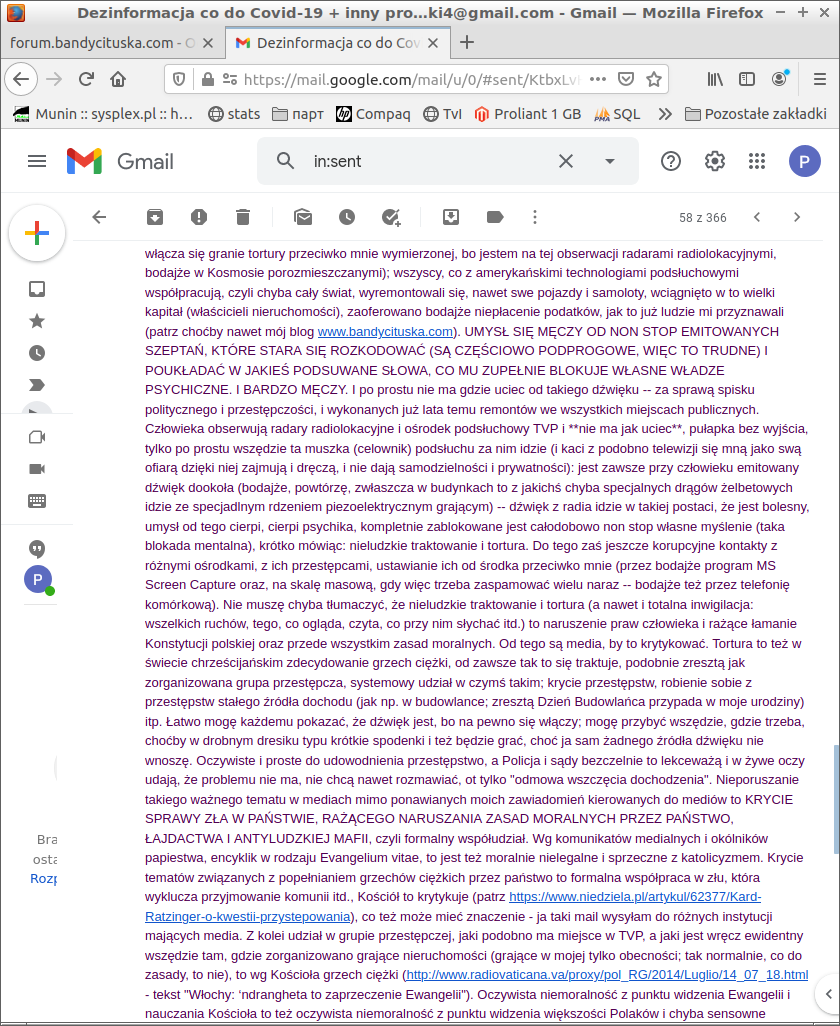840x1026 pixels.
Task: Show more bookmarks with the chevron
Action: click(665, 114)
